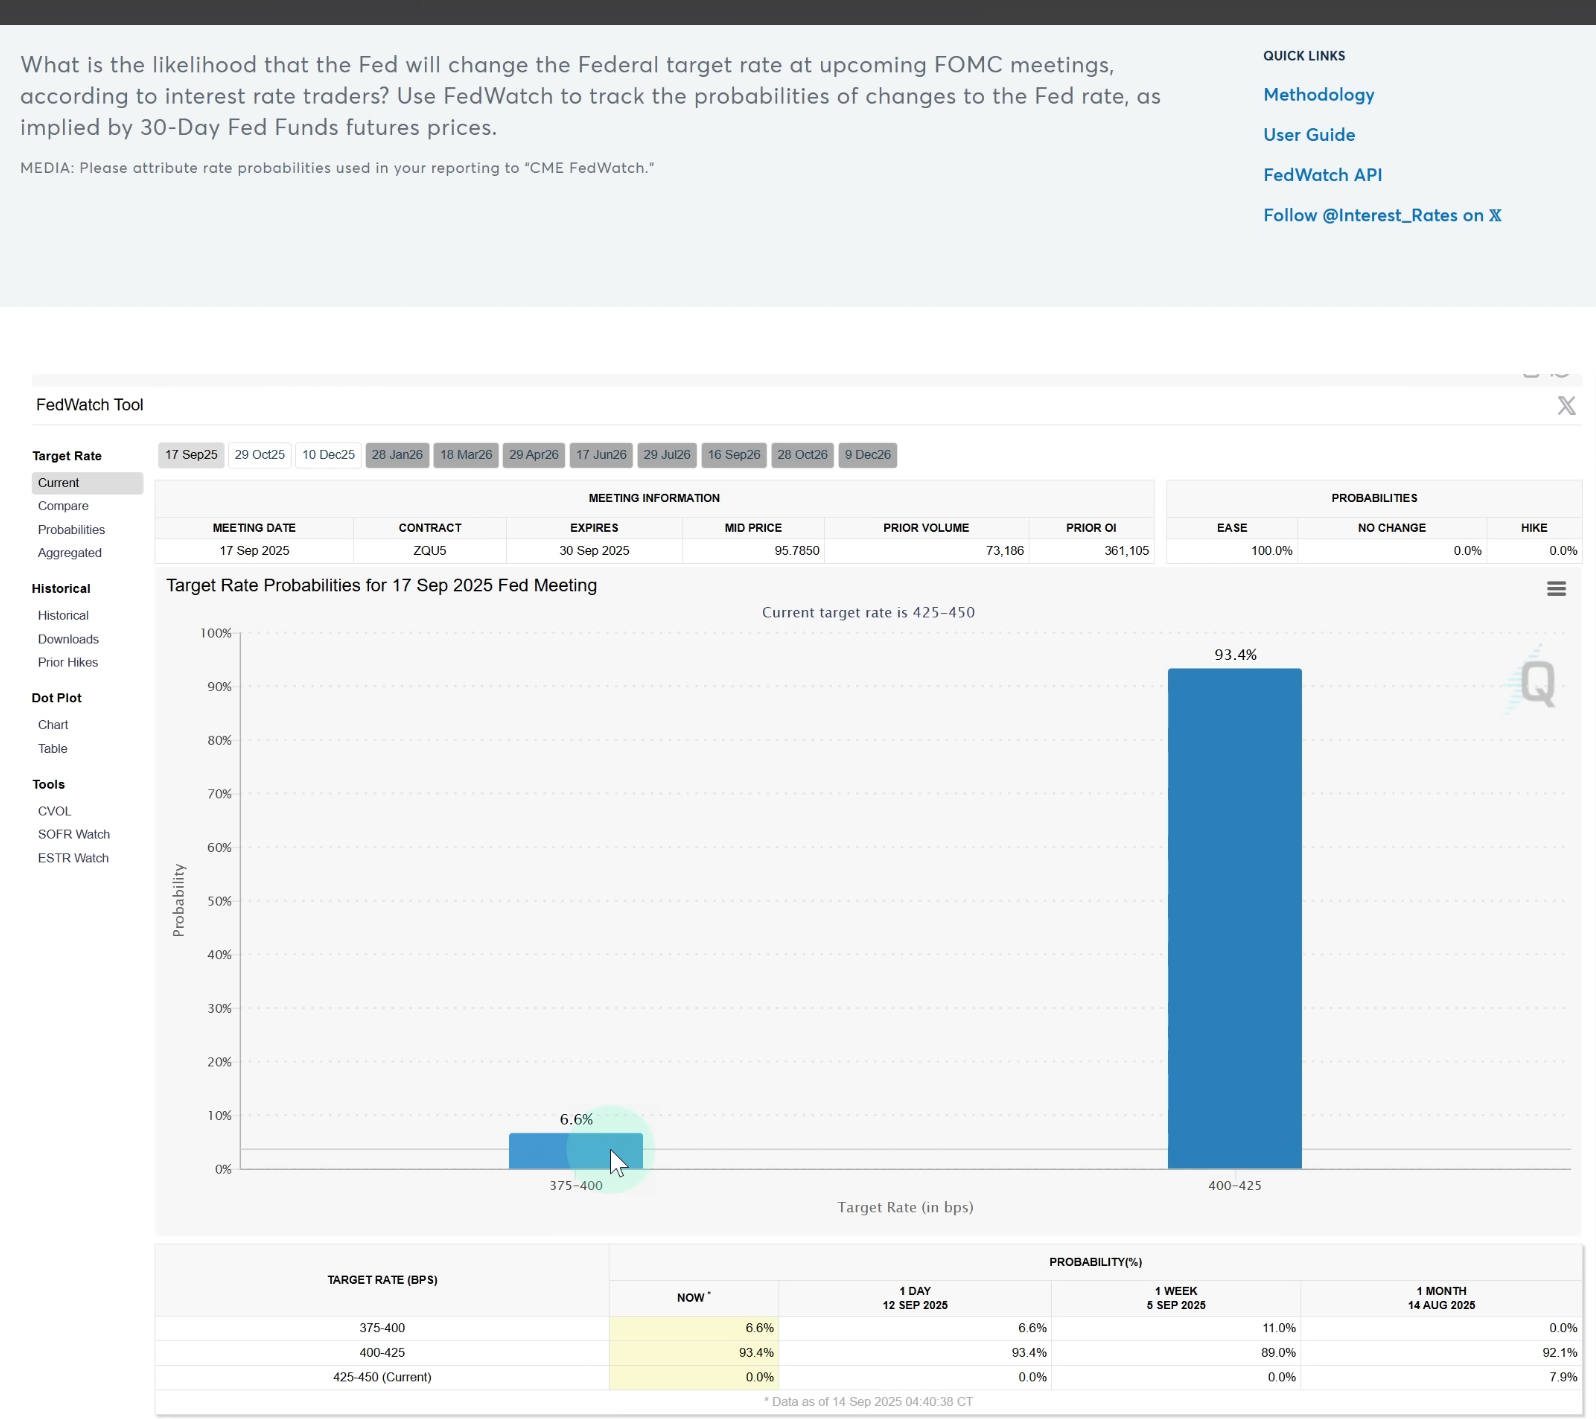Open the chart hamburger menu icon

tap(1556, 589)
